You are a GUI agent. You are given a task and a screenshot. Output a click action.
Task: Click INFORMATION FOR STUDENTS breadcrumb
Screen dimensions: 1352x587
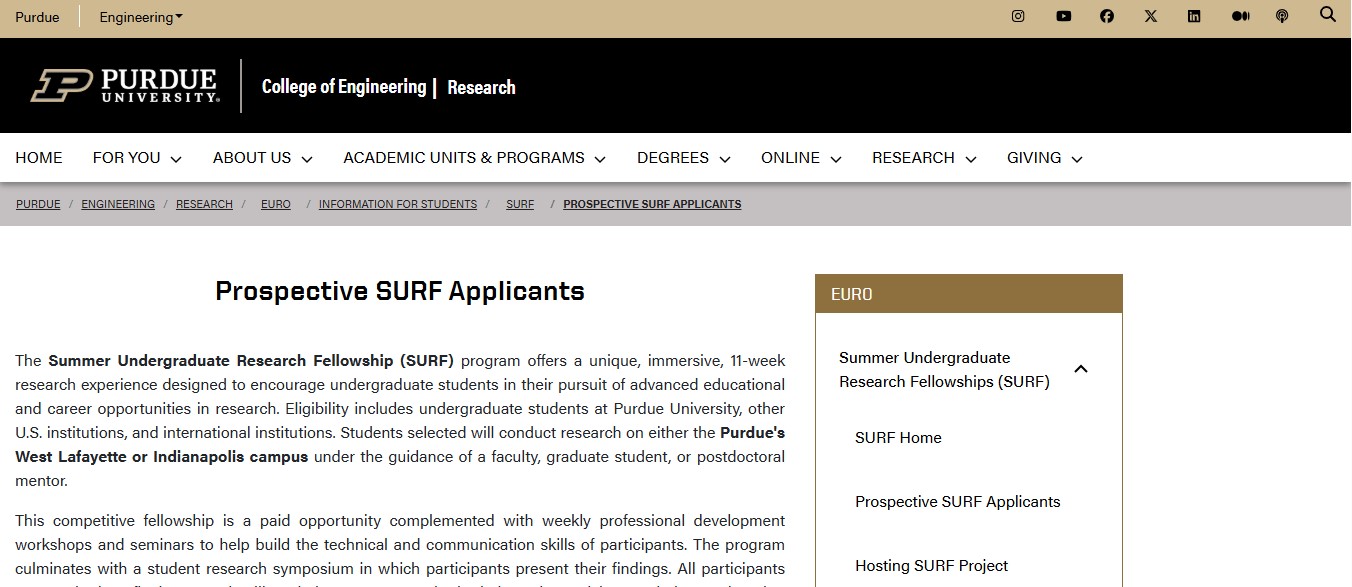click(x=397, y=204)
